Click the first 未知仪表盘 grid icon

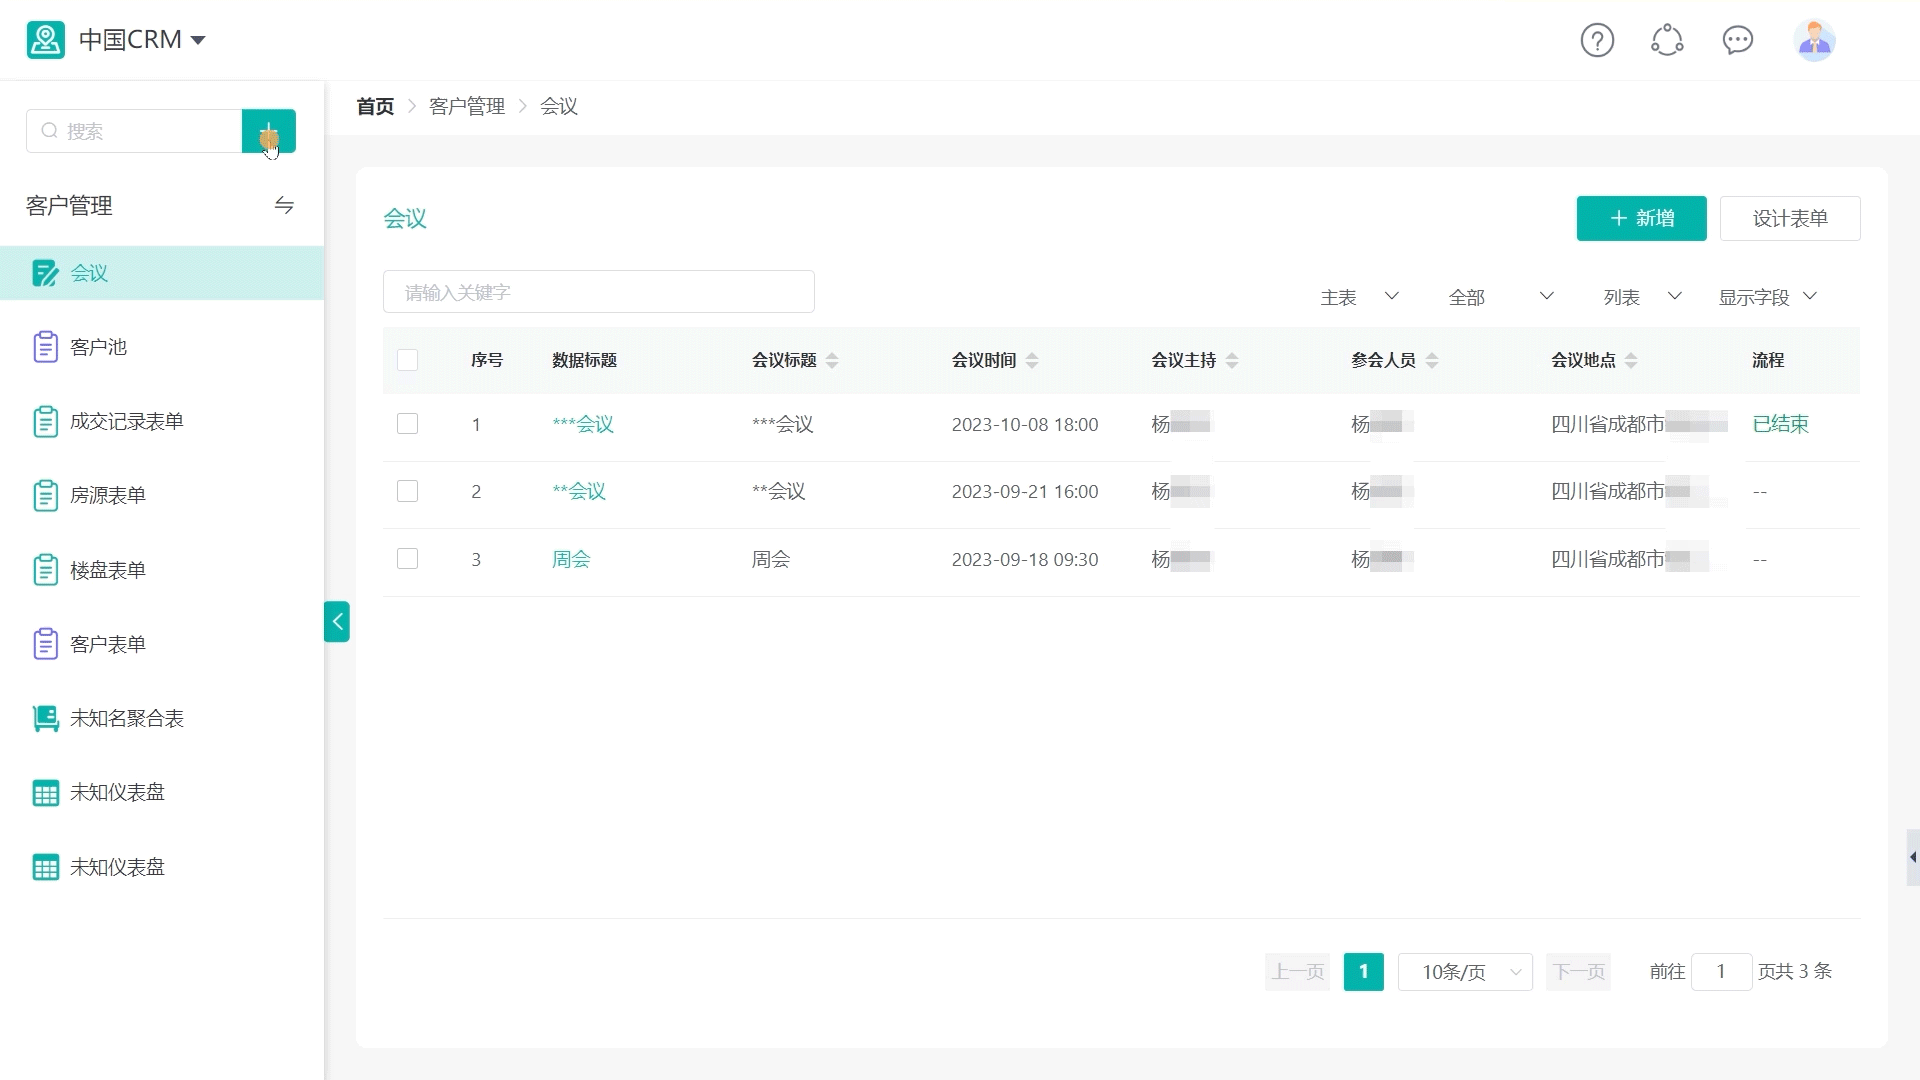coord(45,793)
